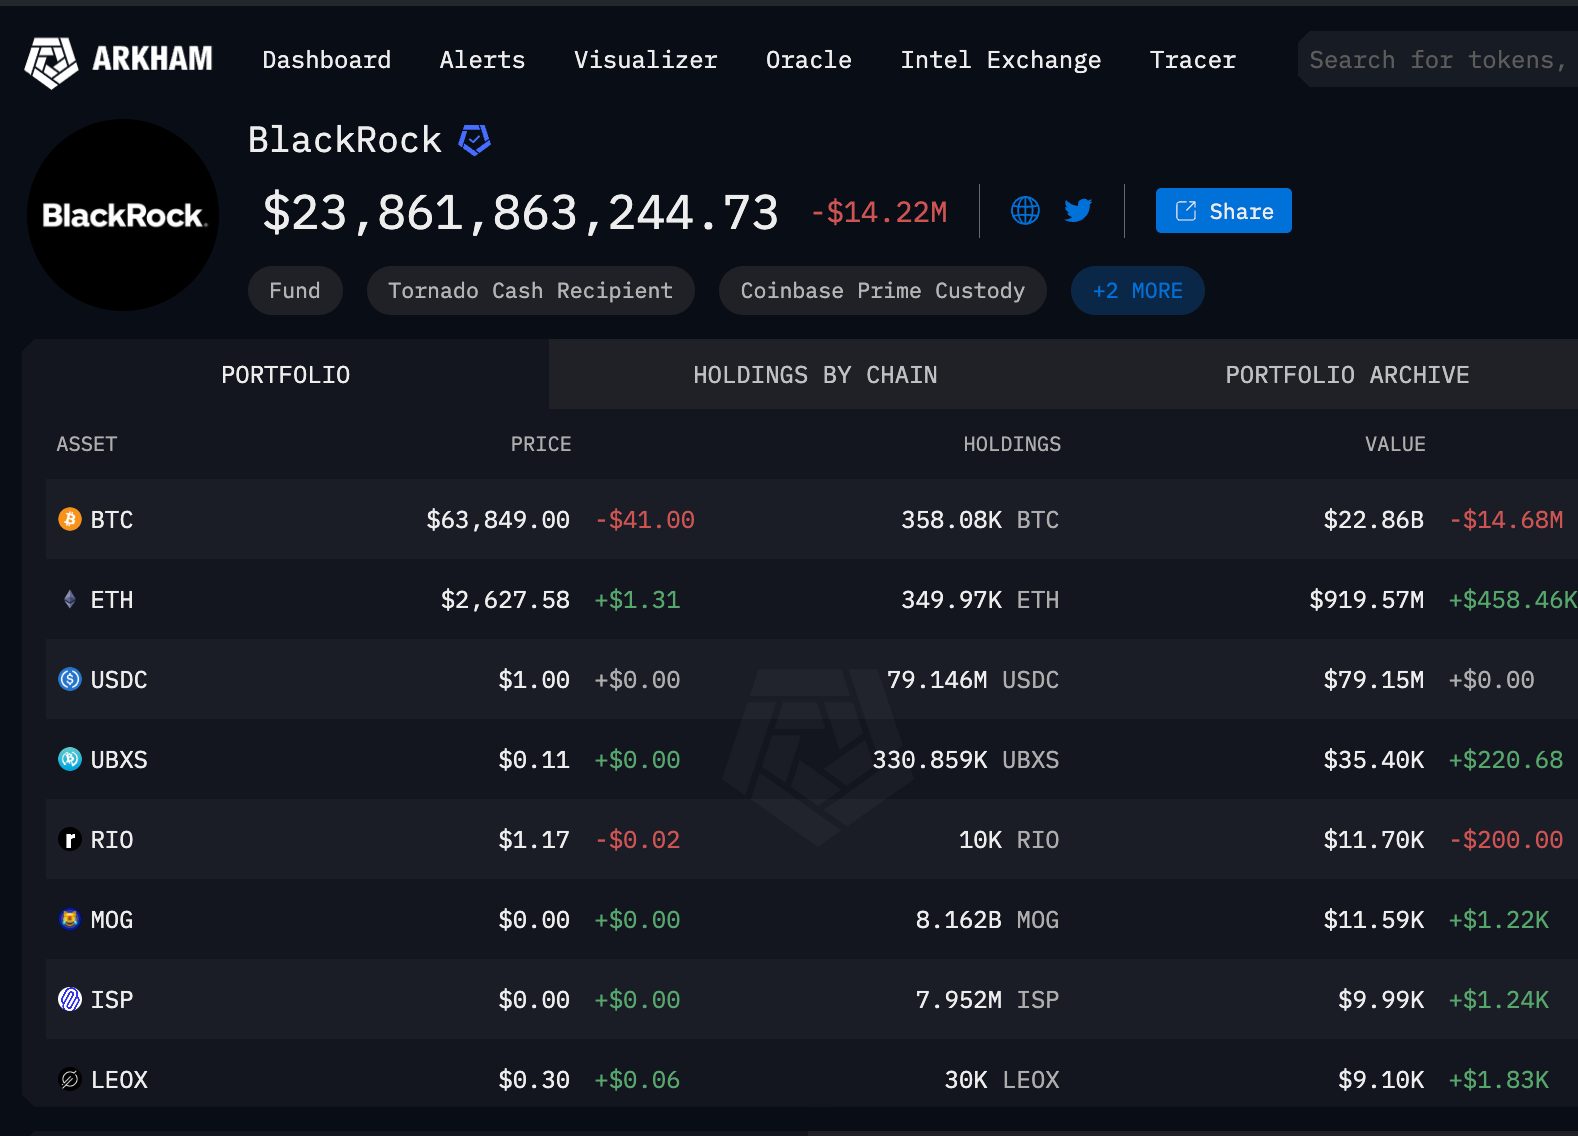Click the ISP token icon
This screenshot has width=1578, height=1136.
pyautogui.click(x=70, y=999)
